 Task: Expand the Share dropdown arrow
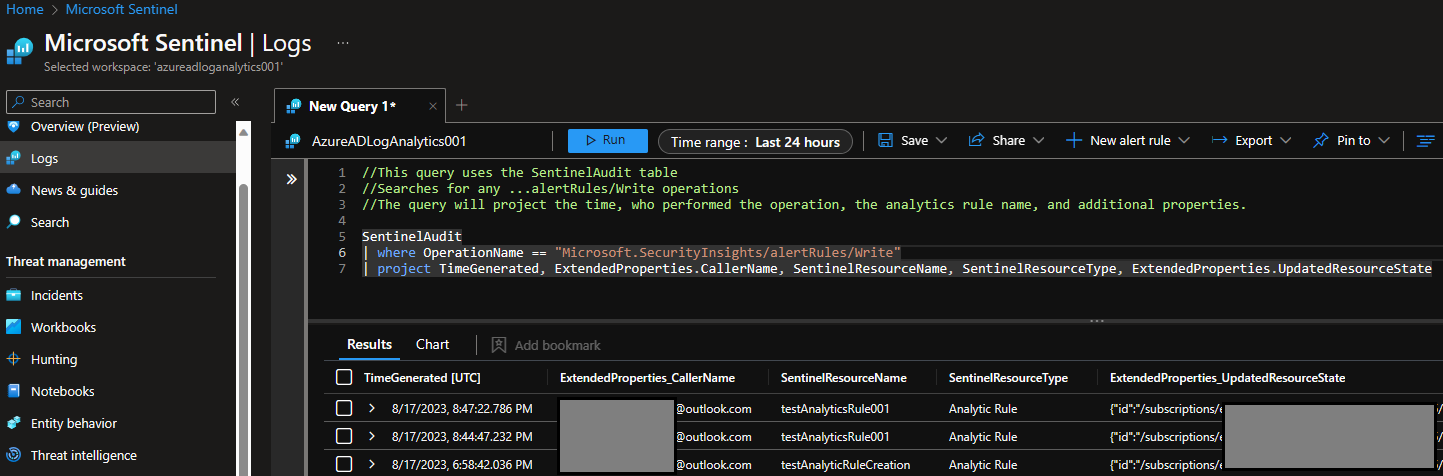click(x=1038, y=141)
